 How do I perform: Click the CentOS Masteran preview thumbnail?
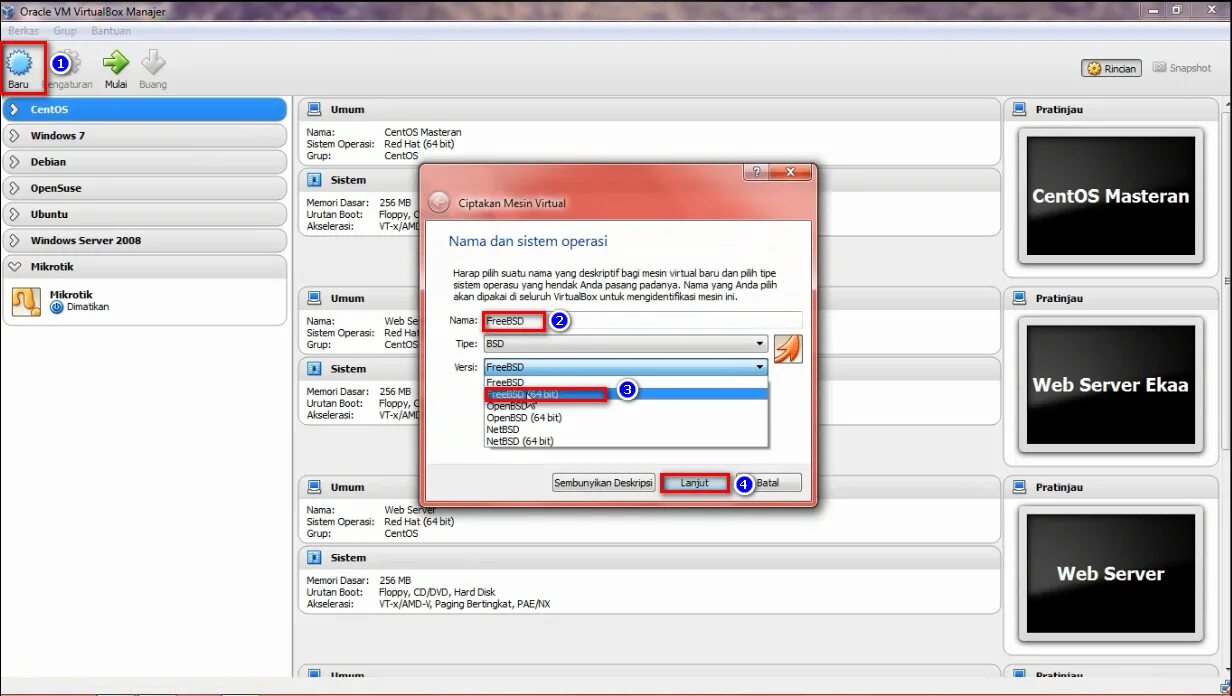1111,196
